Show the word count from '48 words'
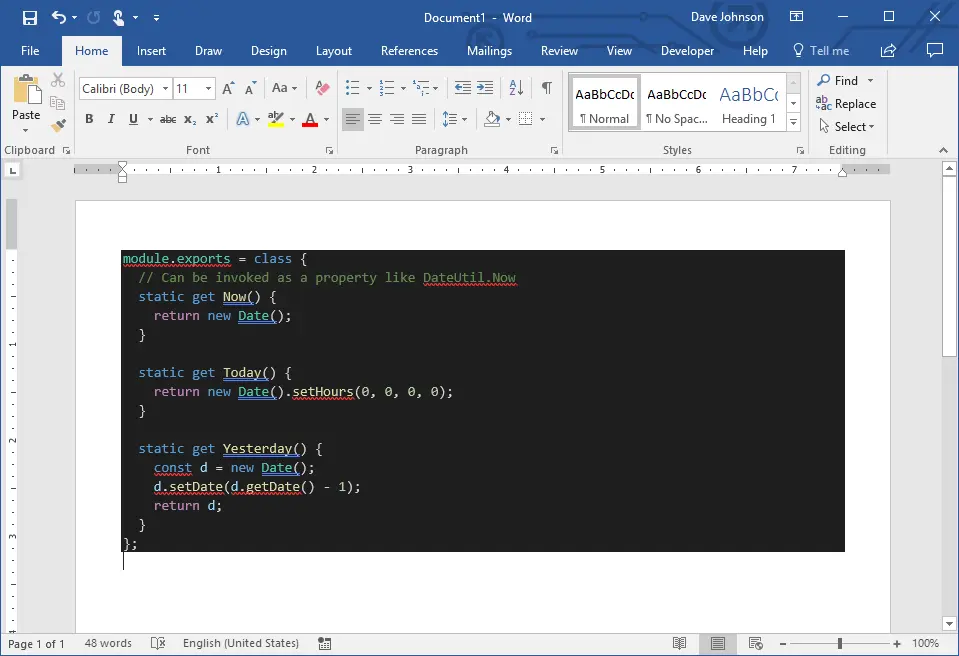This screenshot has width=959, height=656. (x=108, y=643)
